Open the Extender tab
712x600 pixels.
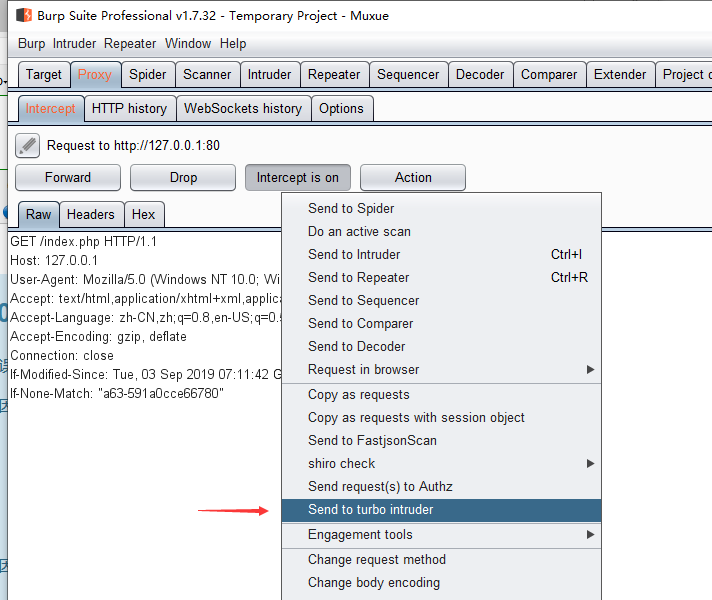[x=620, y=74]
